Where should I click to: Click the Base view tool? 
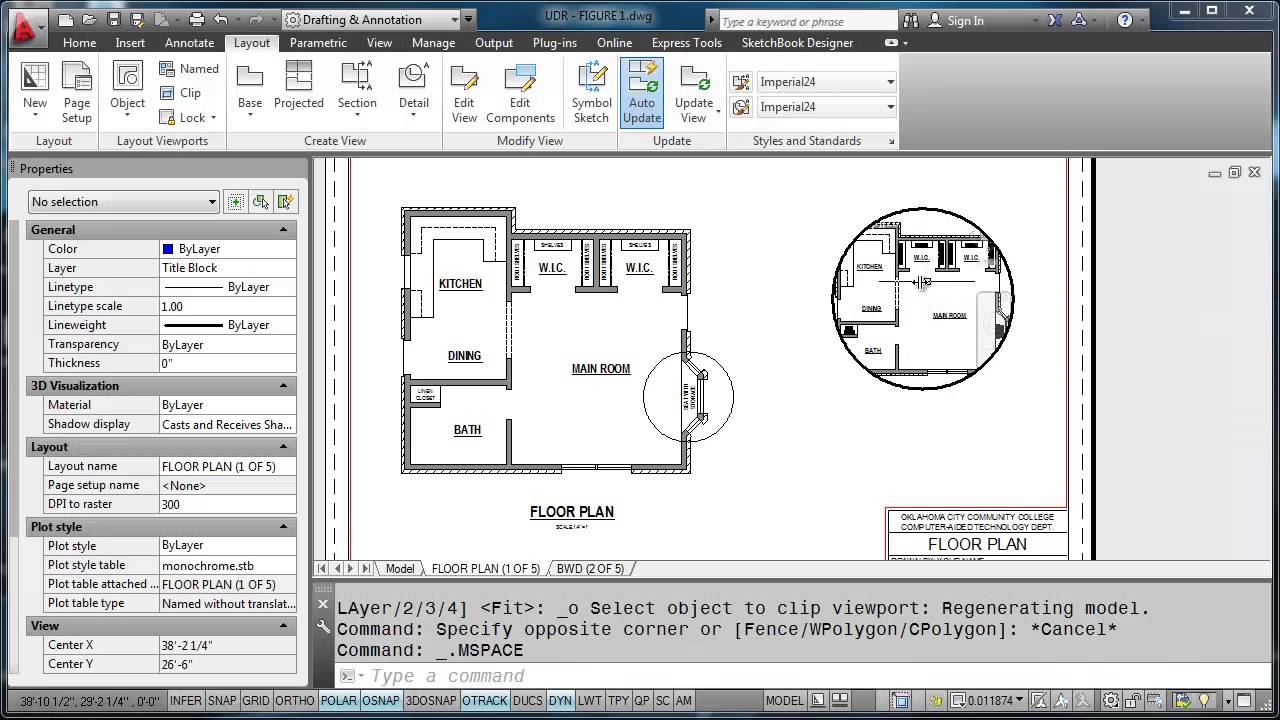pyautogui.click(x=250, y=93)
